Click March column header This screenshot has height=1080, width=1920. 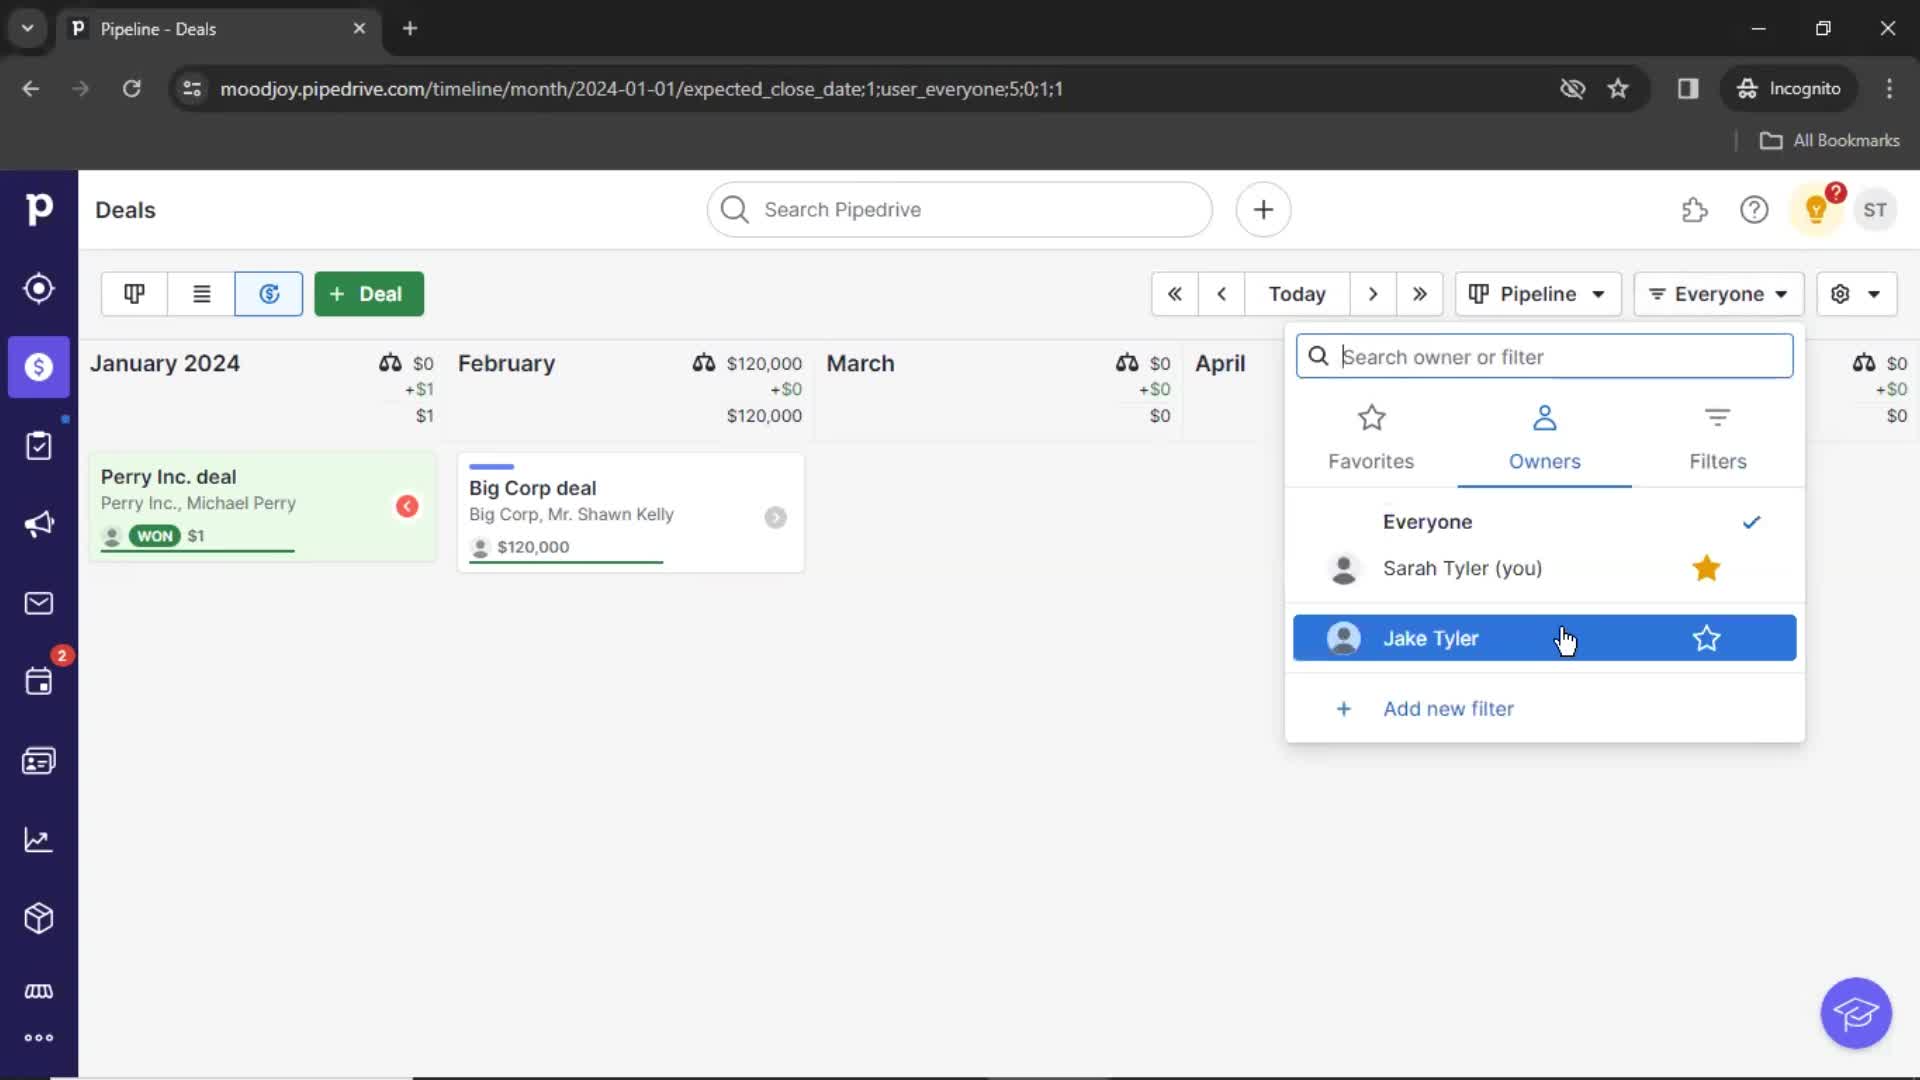click(860, 363)
